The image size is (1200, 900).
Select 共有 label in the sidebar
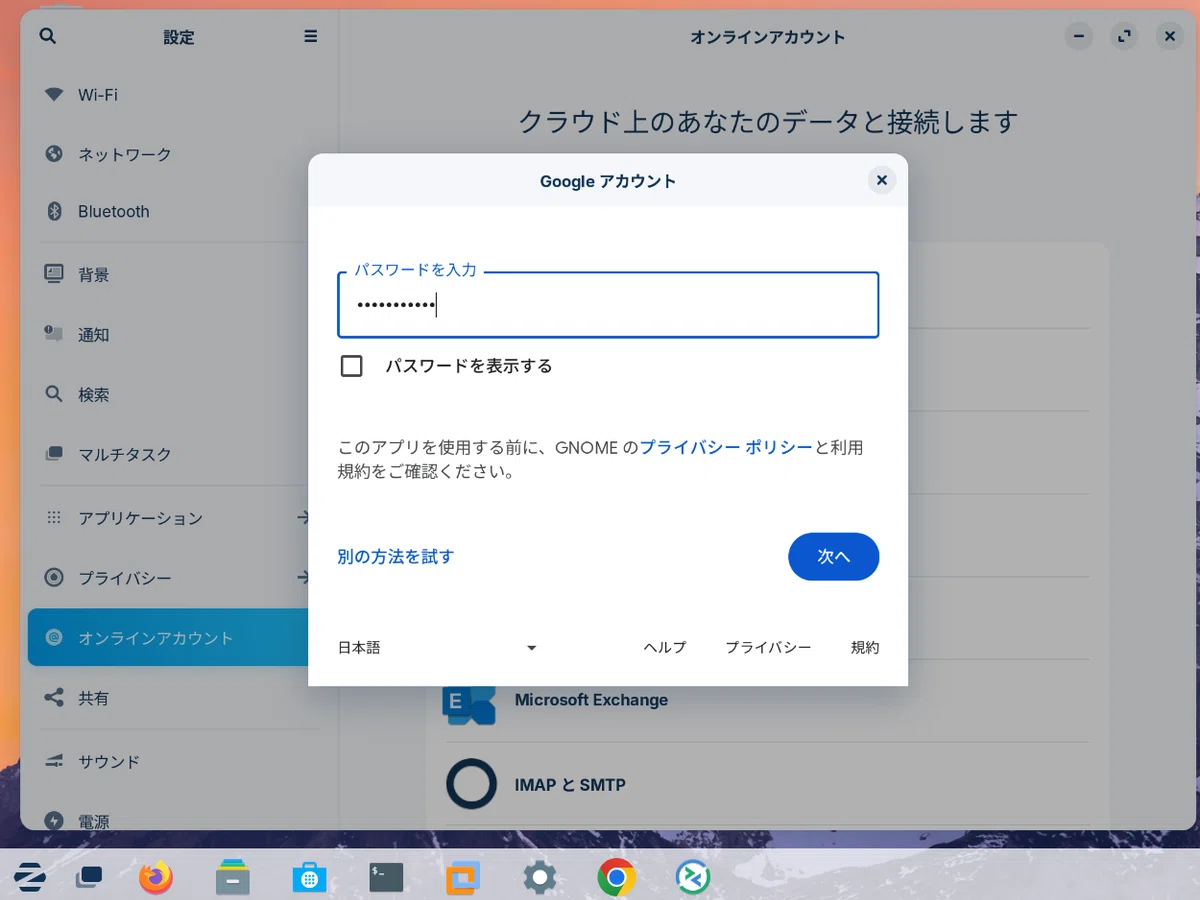[94, 698]
